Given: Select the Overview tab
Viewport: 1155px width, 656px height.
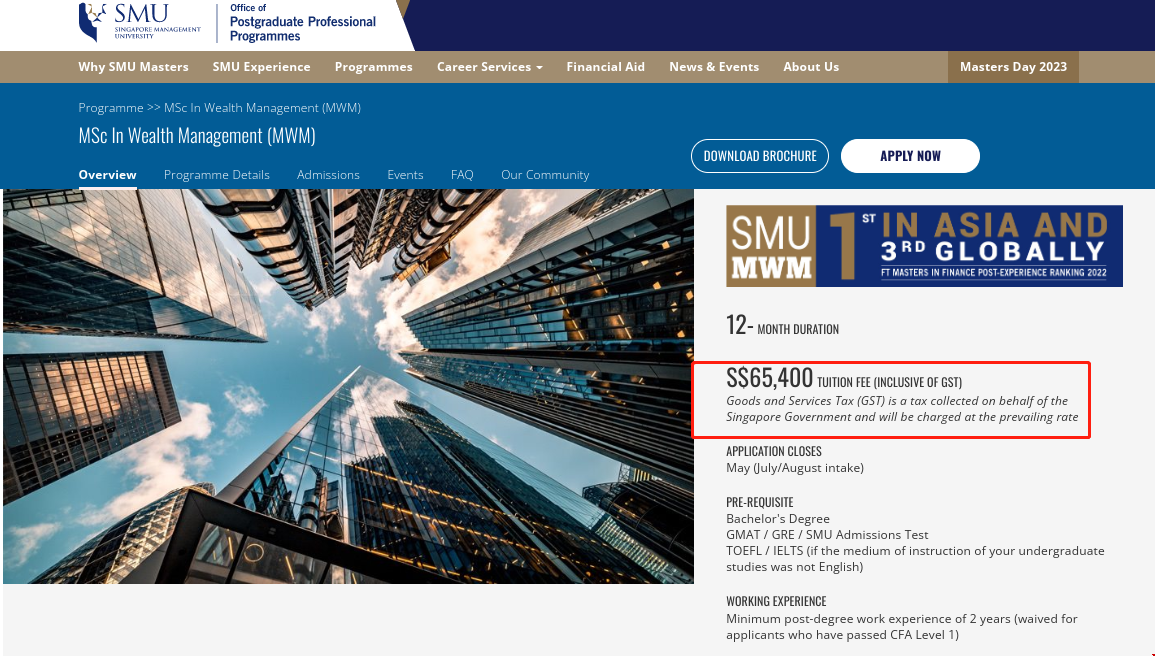Looking at the screenshot, I should point(108,174).
